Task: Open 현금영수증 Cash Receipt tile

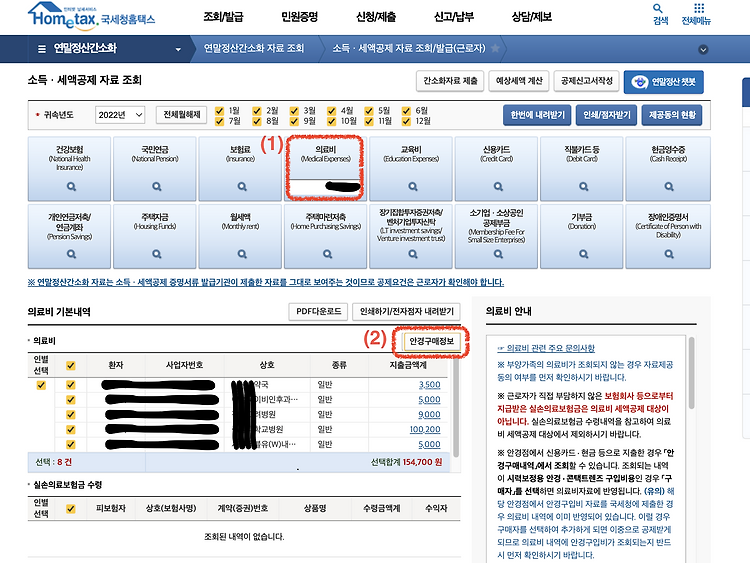Action: pos(668,168)
